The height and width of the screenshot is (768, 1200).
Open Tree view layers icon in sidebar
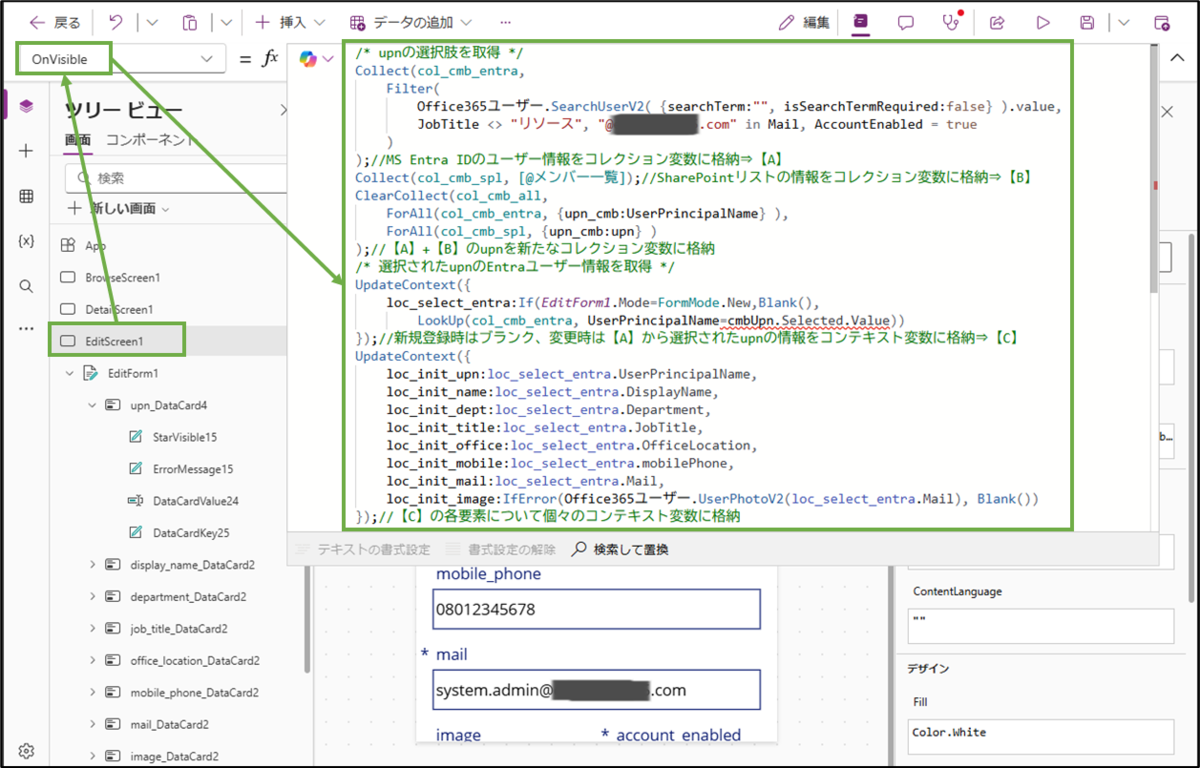[26, 107]
